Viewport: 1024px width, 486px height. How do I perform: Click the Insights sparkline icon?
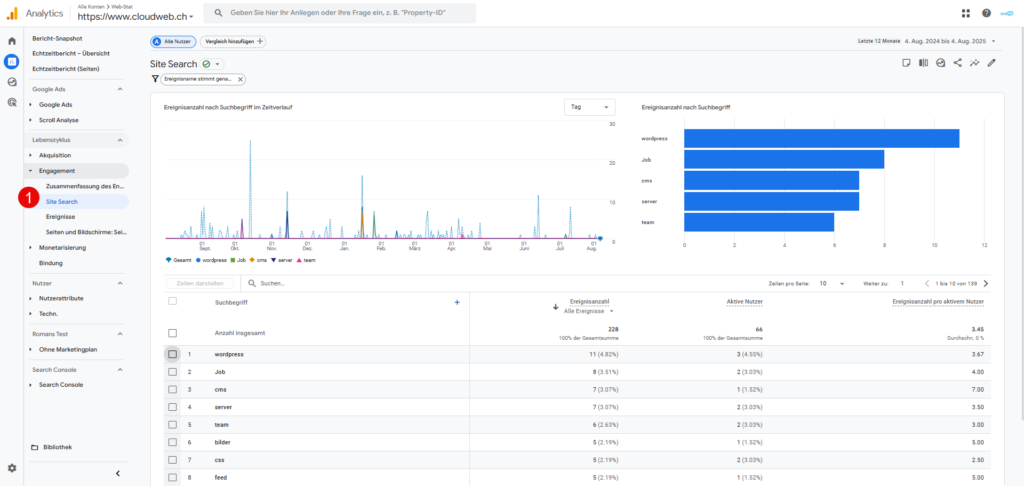coord(974,63)
